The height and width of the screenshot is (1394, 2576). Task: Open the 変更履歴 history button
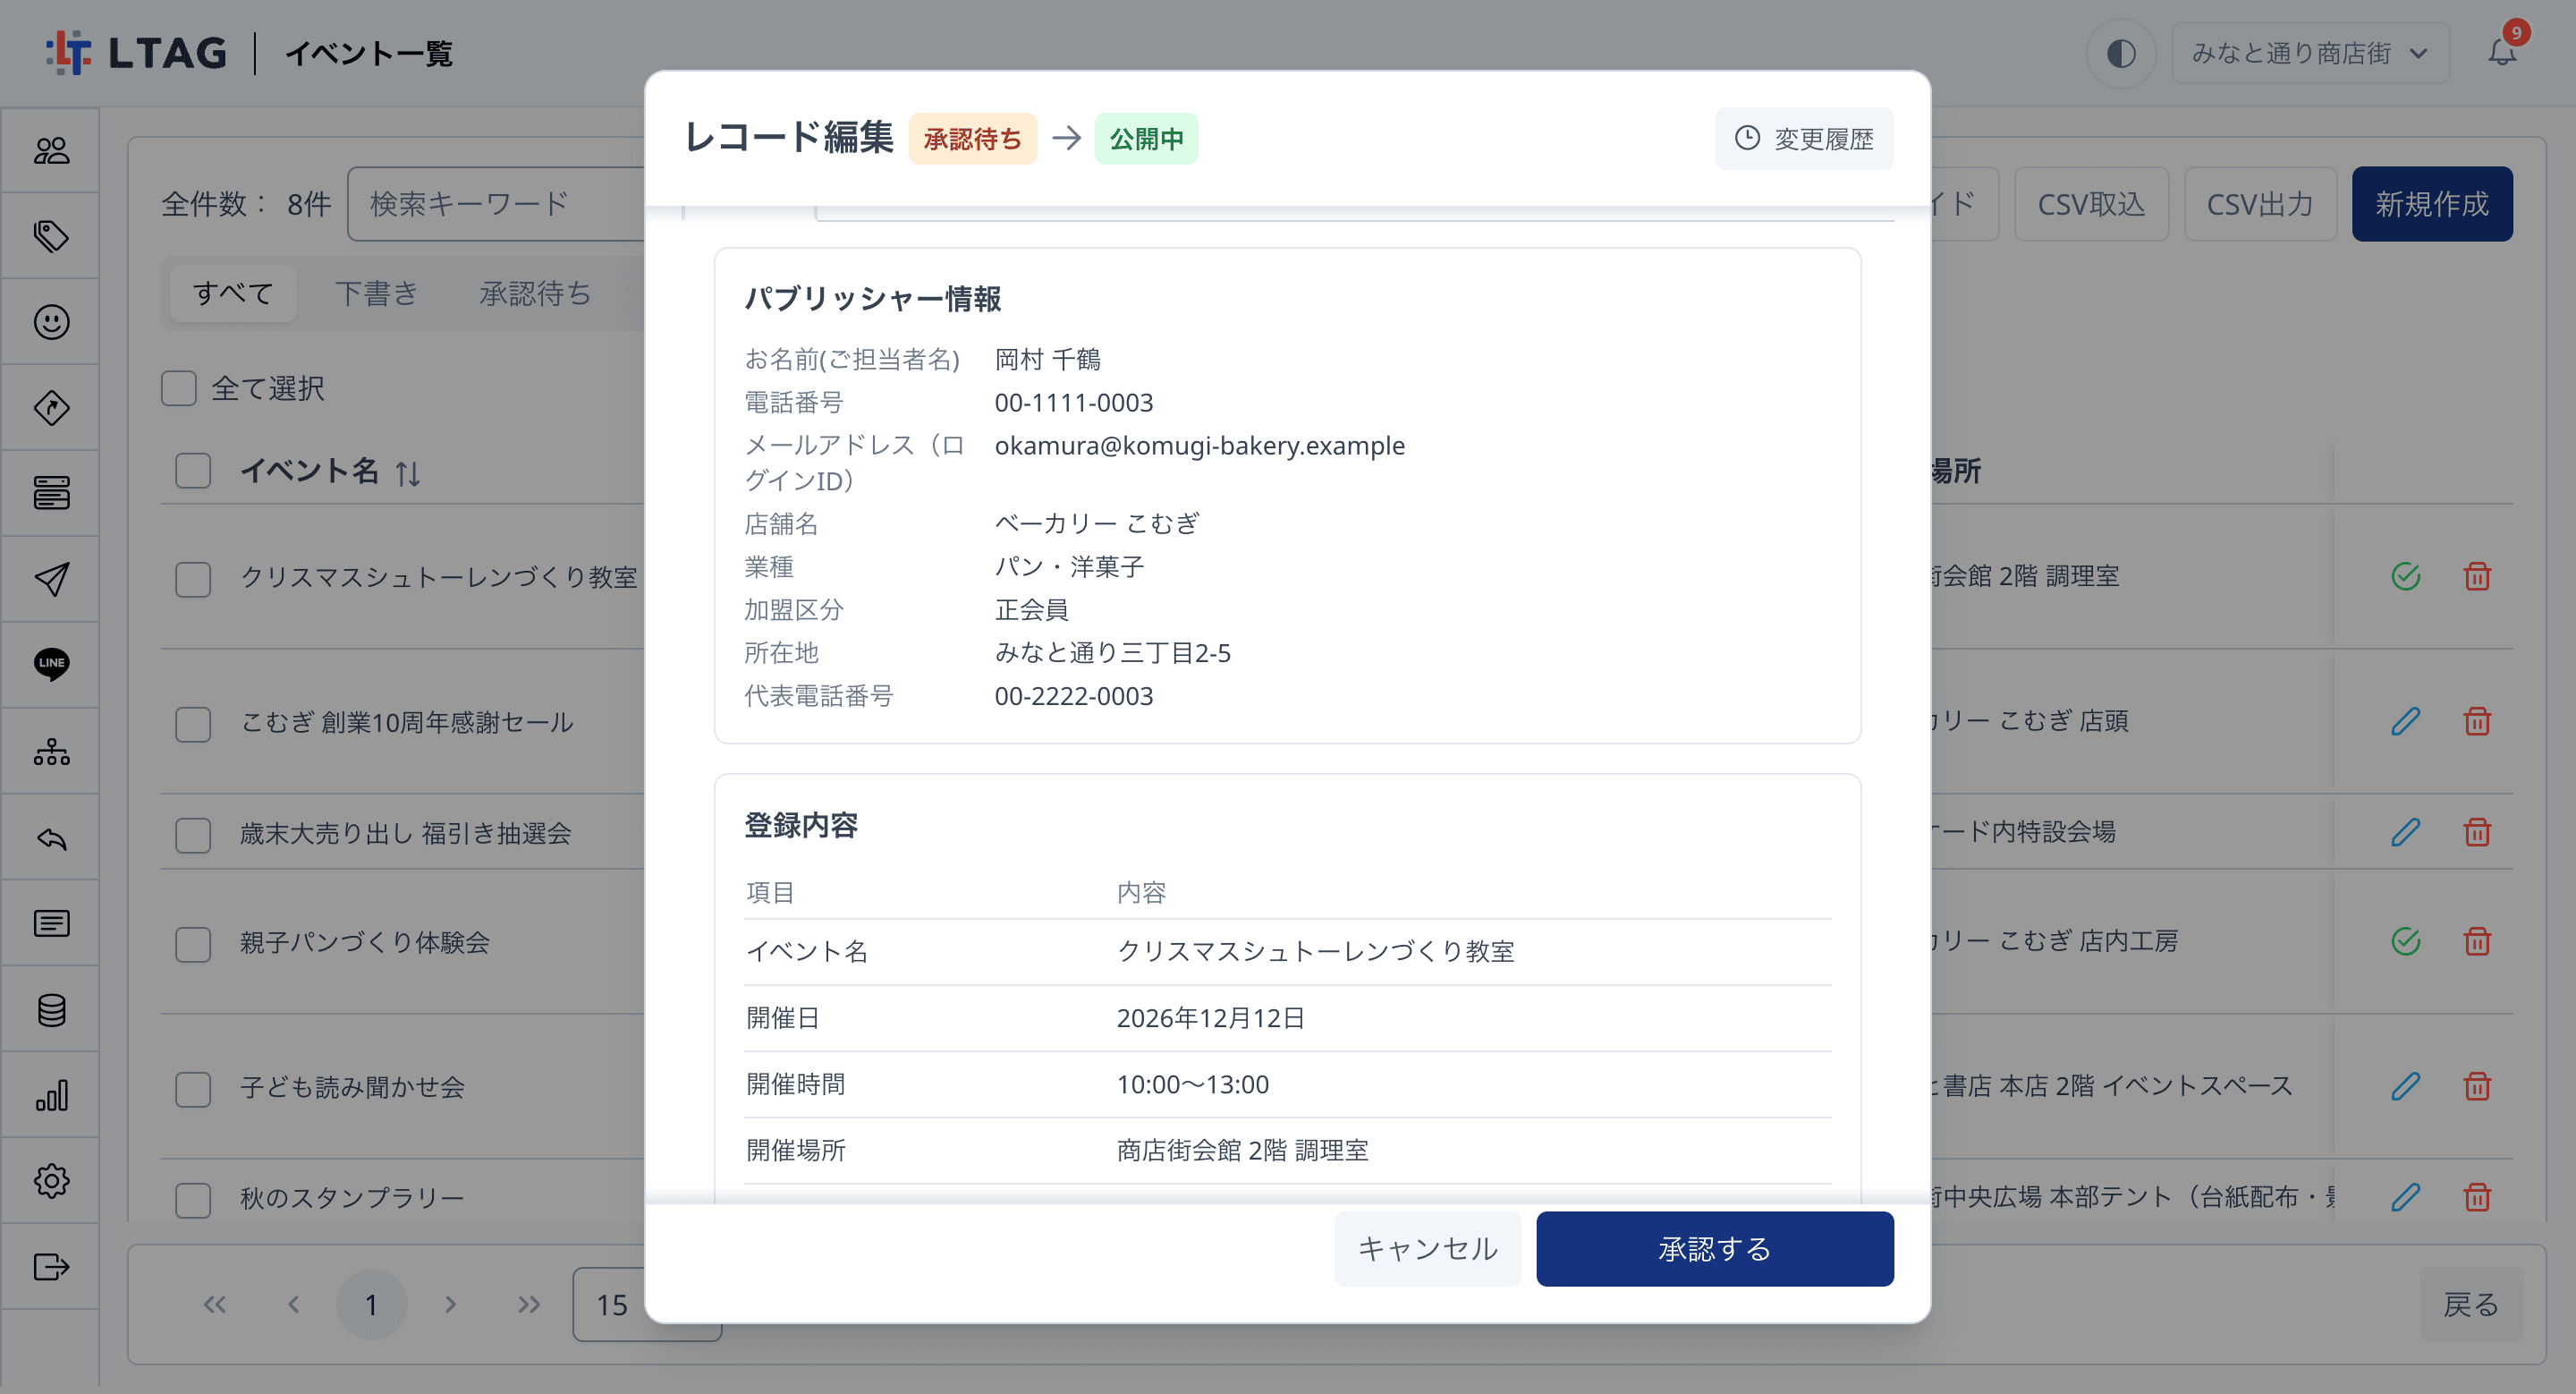1804,138
